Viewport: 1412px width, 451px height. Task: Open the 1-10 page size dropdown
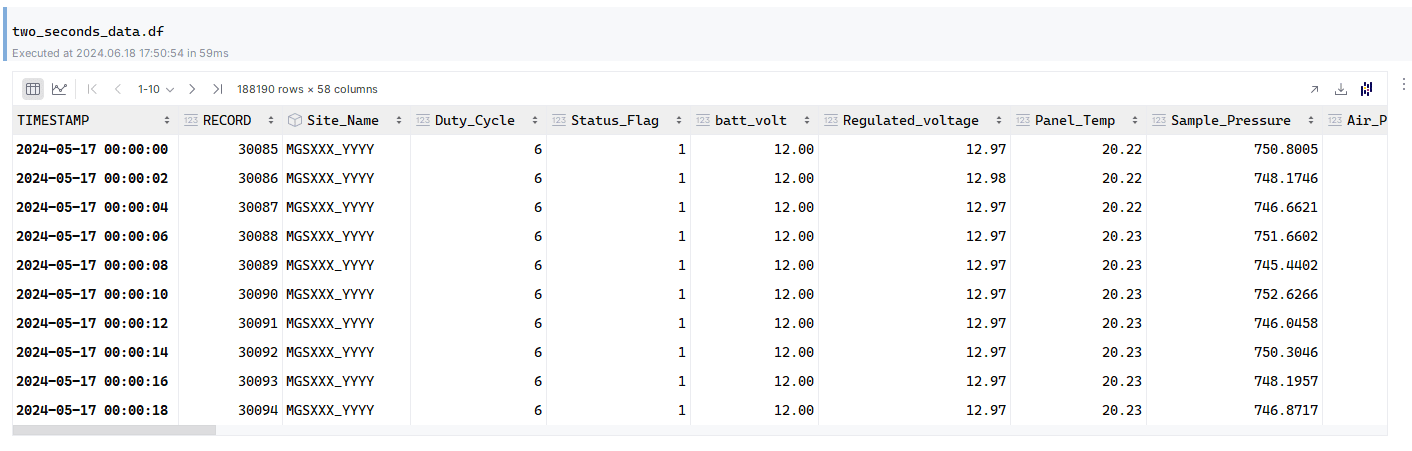point(156,89)
